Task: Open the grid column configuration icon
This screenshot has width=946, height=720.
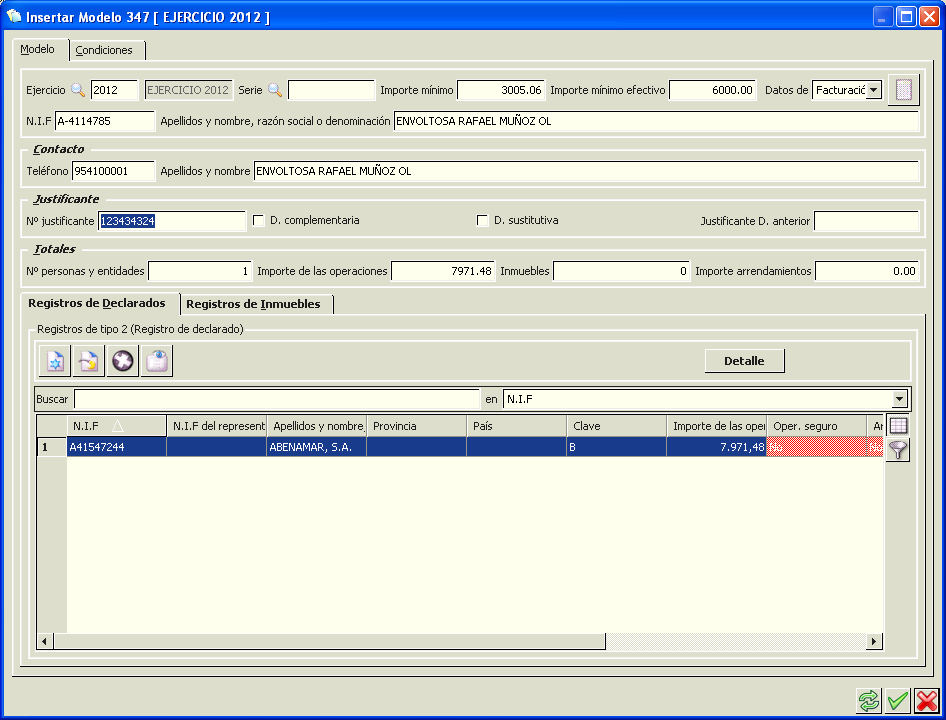Action: (x=898, y=425)
